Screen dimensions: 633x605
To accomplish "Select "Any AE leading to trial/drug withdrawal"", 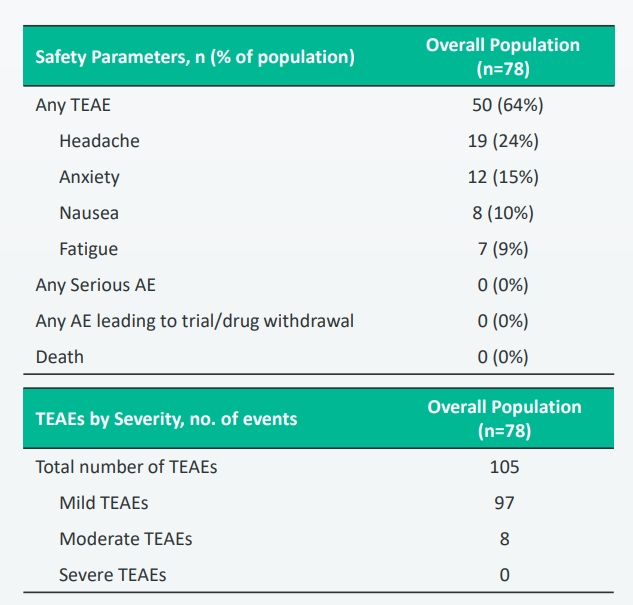I will 194,321.
